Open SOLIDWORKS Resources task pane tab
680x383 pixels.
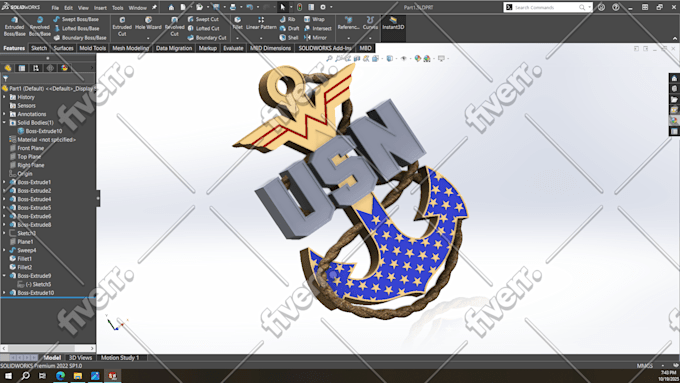(674, 78)
